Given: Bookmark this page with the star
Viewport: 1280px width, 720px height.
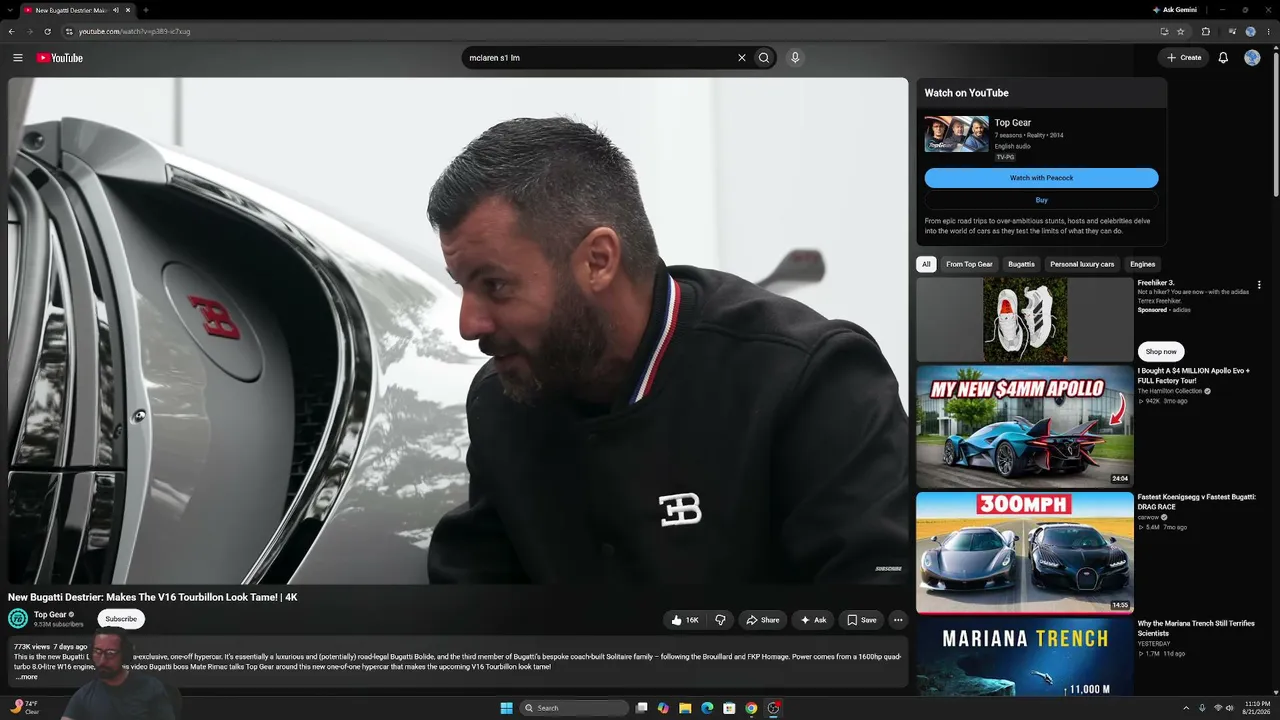Looking at the screenshot, I should tap(1181, 31).
